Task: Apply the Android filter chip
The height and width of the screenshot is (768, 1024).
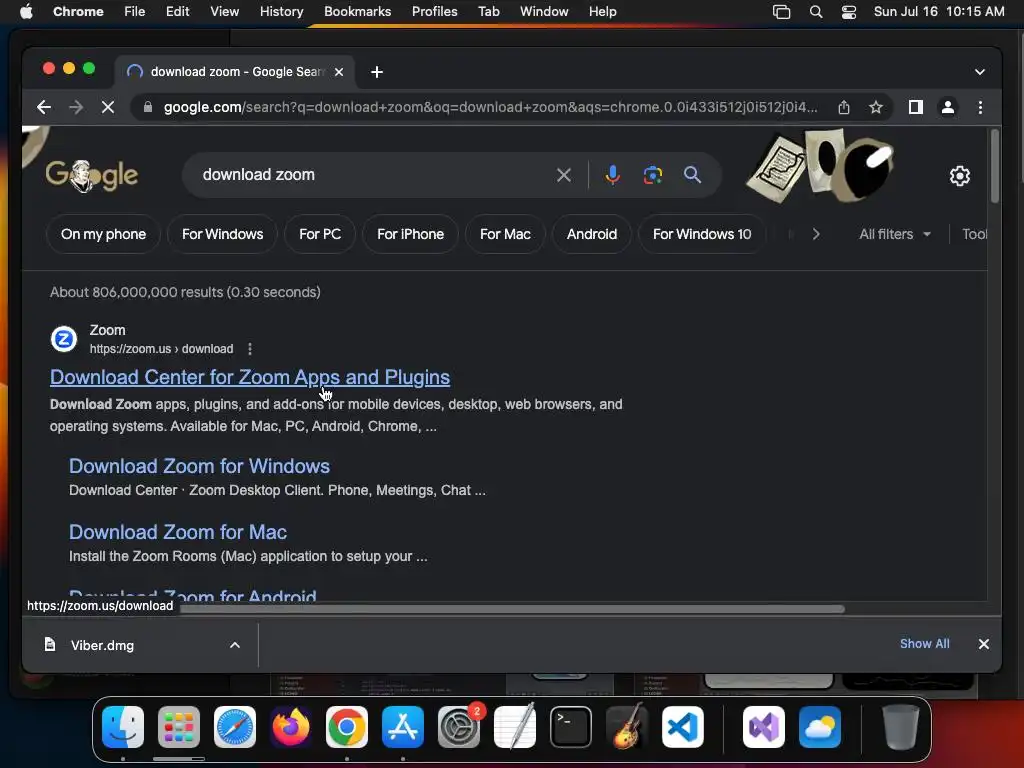Action: click(592, 234)
